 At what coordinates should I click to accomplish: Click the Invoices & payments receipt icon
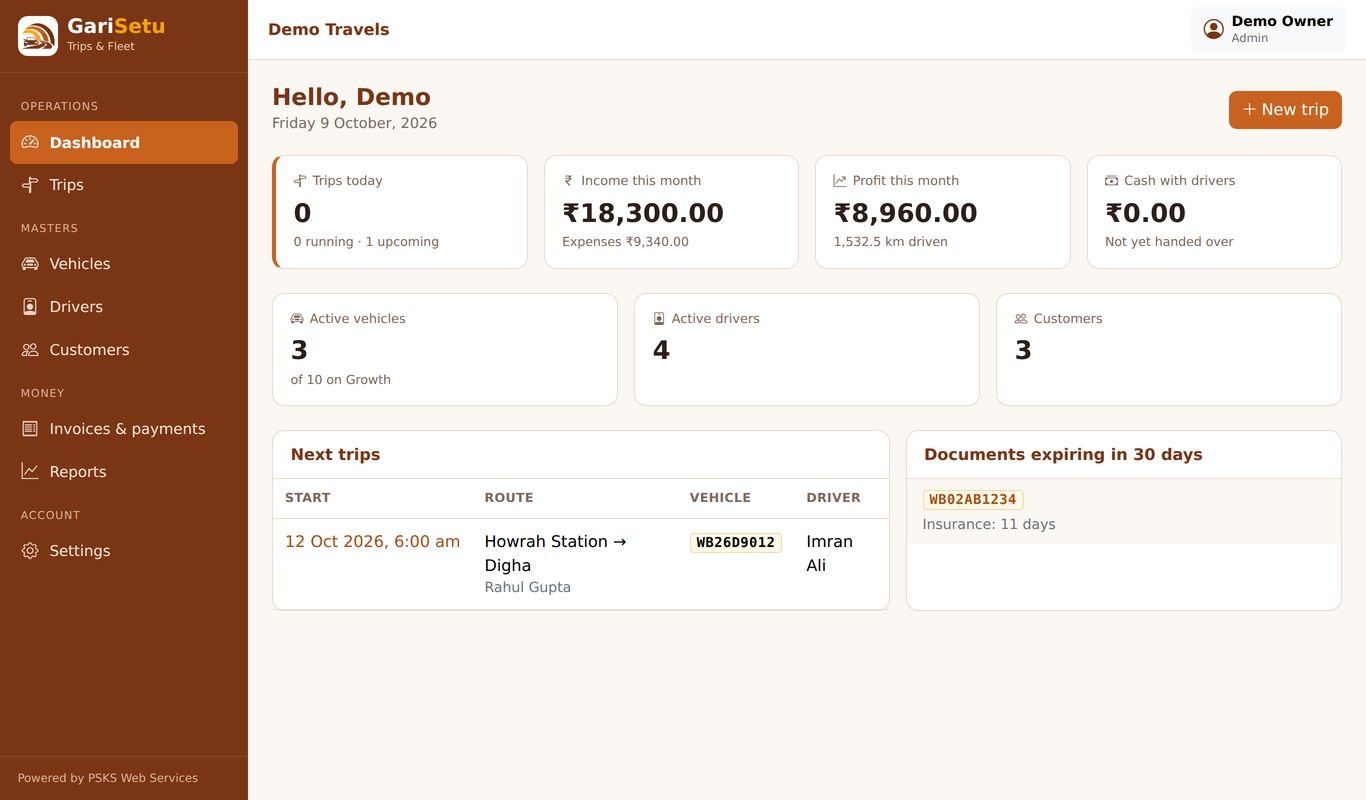click(30, 429)
